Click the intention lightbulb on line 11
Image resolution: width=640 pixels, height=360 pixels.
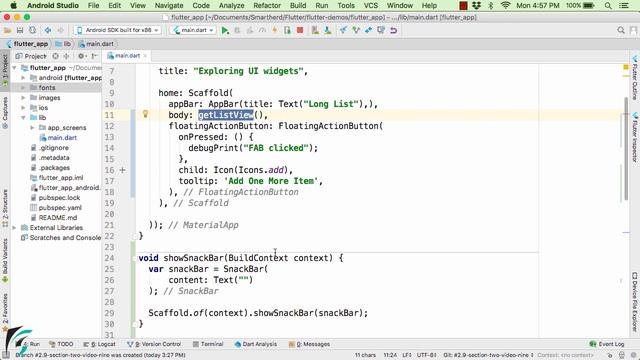click(145, 114)
